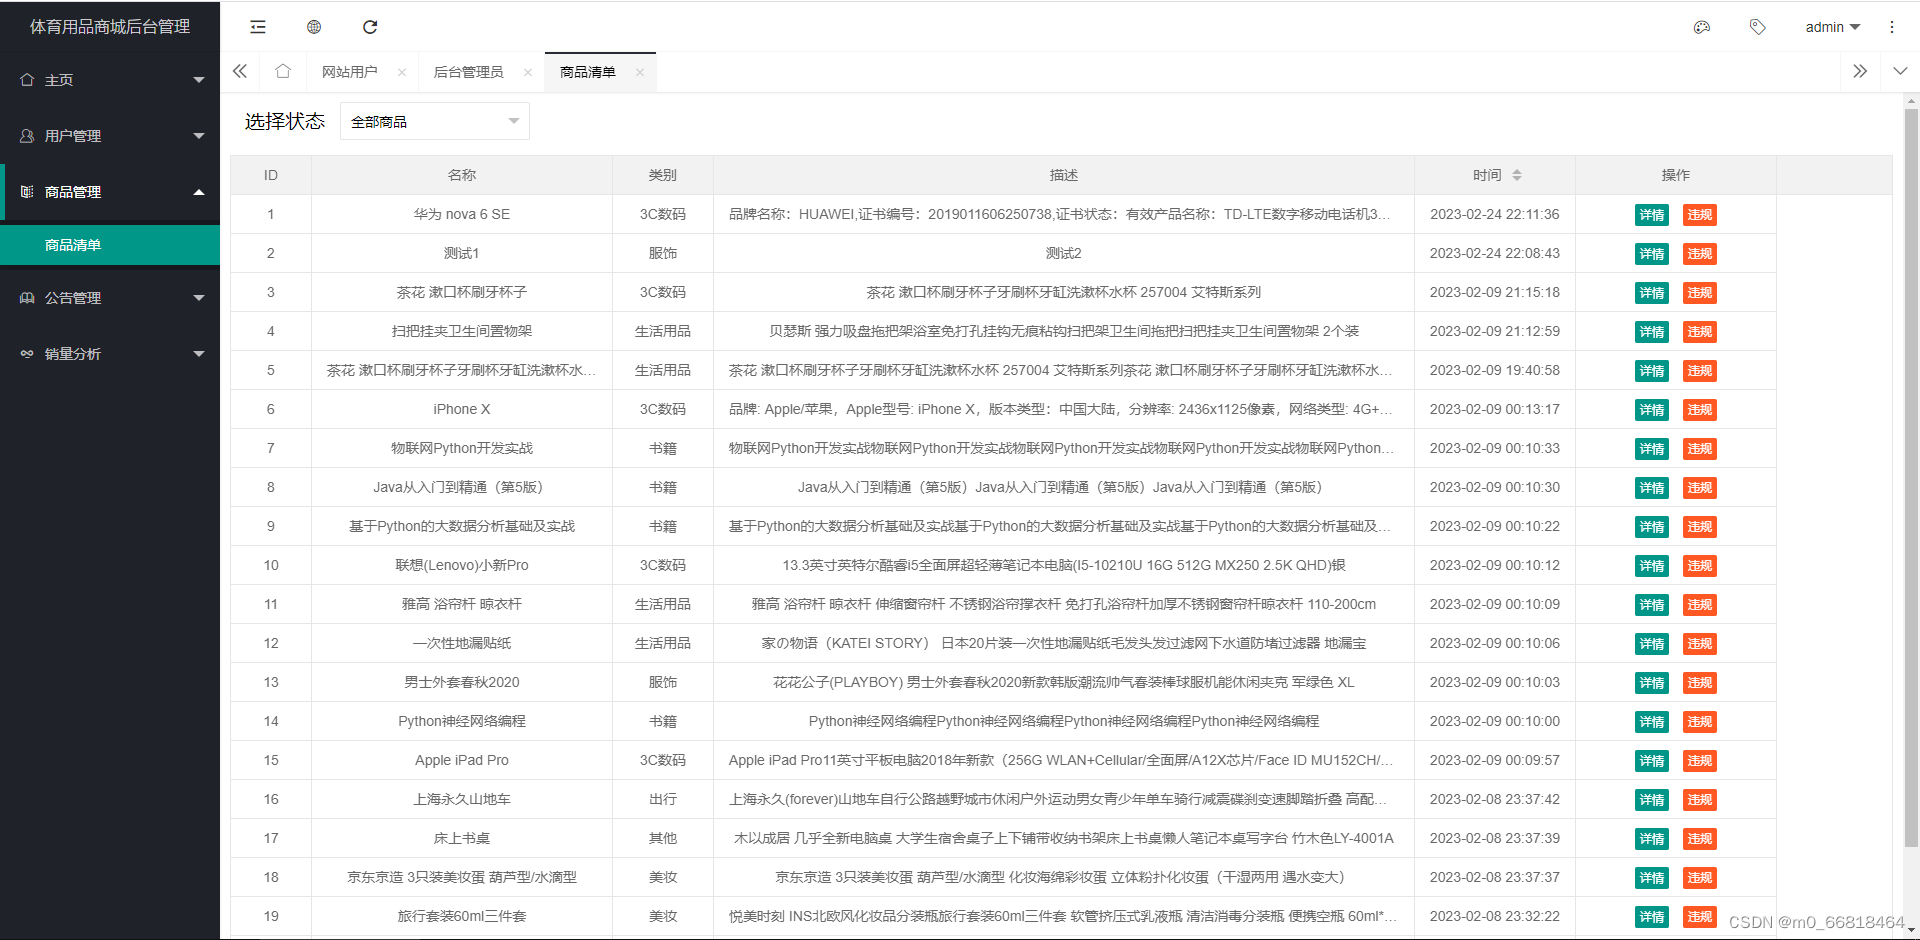This screenshot has height=940, width=1920.
Task: Open the three-dot more options menu
Action: (x=1892, y=27)
